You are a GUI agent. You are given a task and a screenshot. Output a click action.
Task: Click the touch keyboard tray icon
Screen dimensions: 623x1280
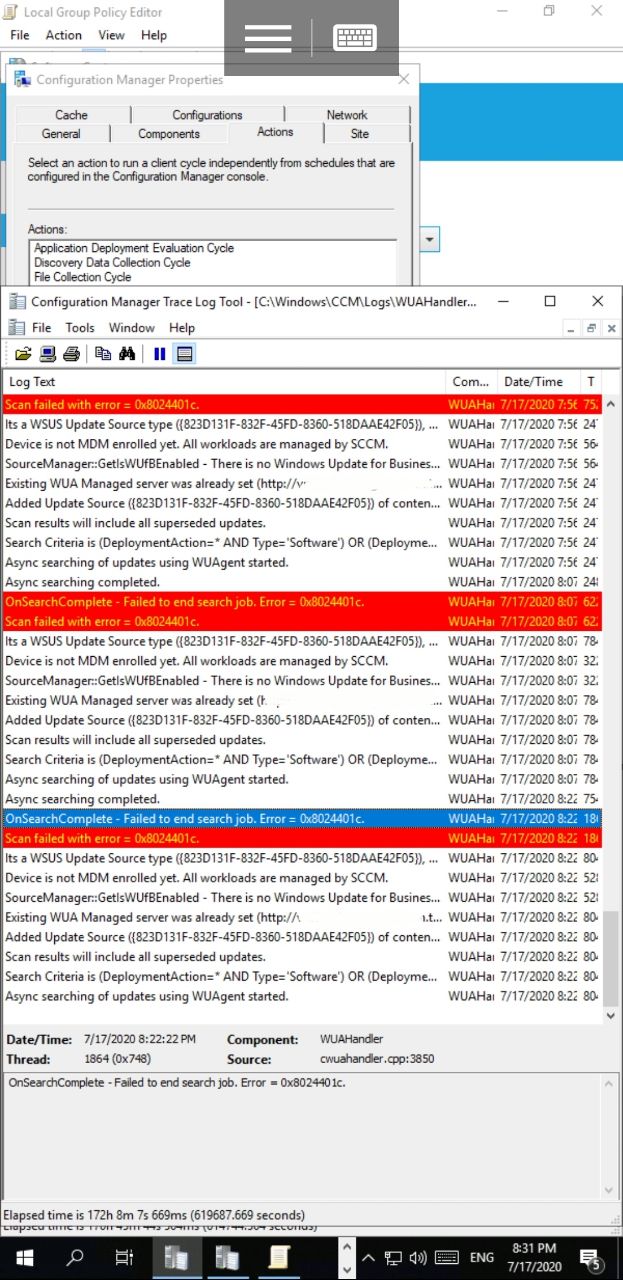click(x=446, y=1258)
